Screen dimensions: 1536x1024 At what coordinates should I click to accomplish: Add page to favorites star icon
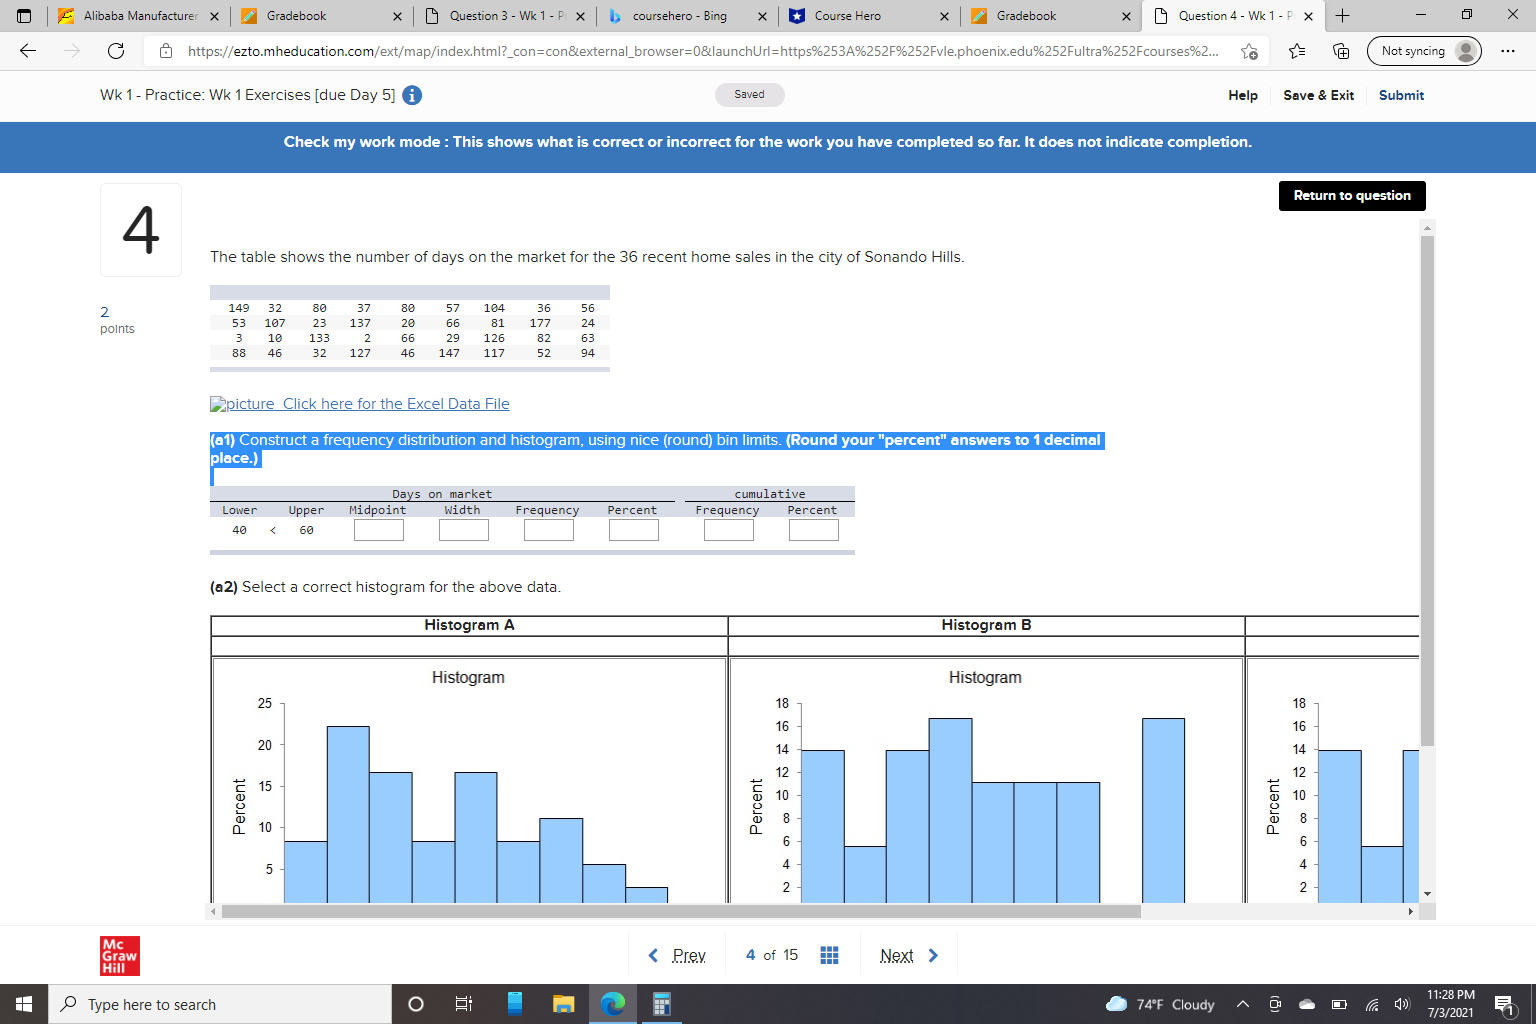point(1249,51)
